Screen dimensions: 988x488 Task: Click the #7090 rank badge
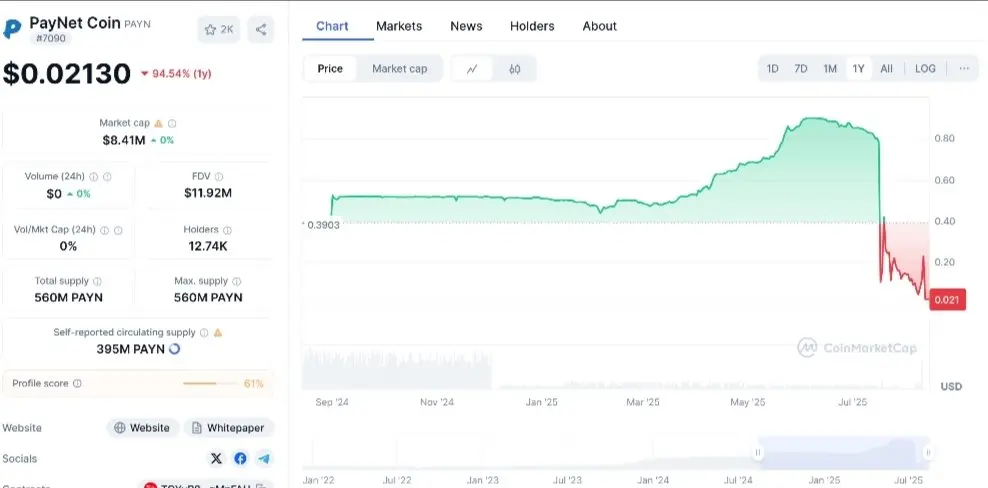51,38
